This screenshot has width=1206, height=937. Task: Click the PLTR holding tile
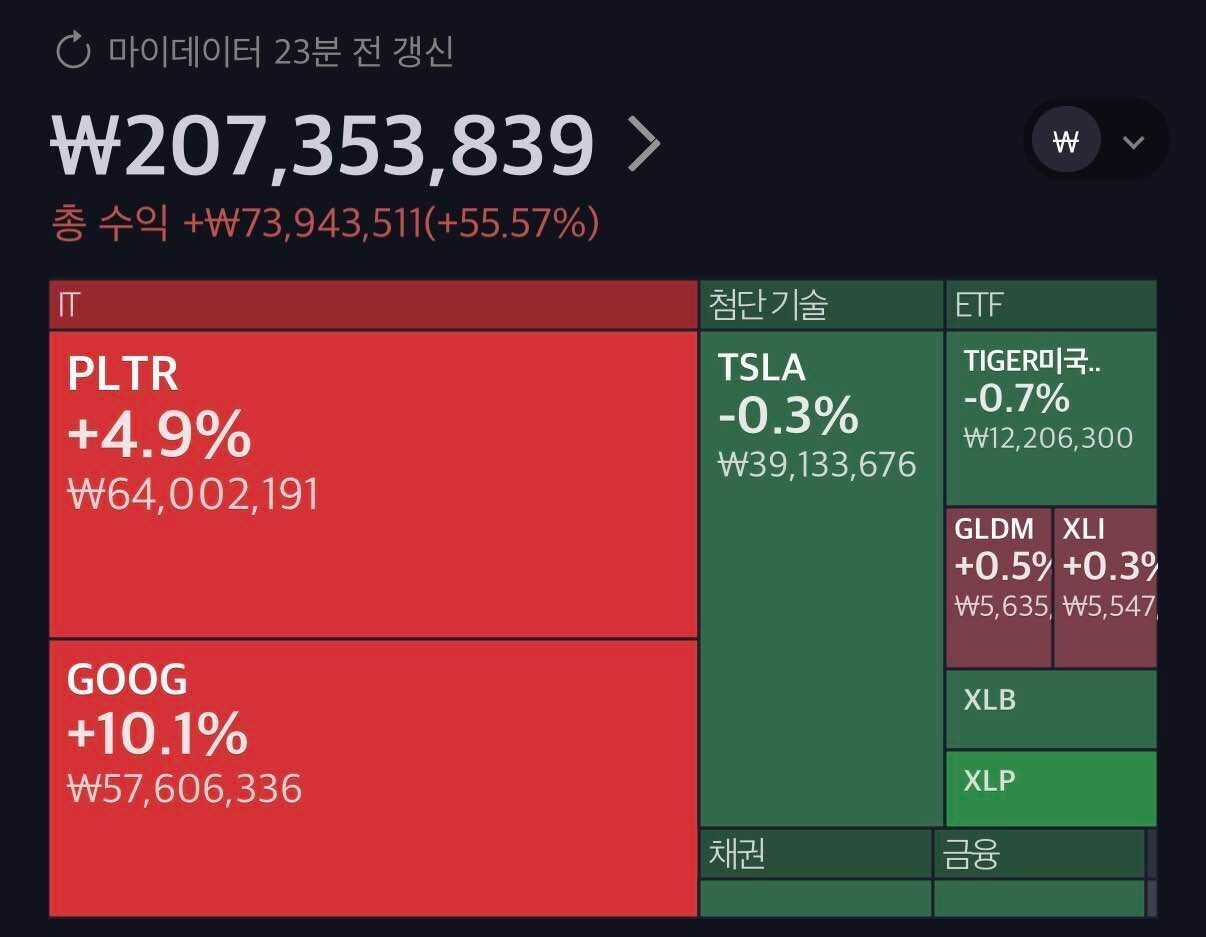click(x=372, y=484)
